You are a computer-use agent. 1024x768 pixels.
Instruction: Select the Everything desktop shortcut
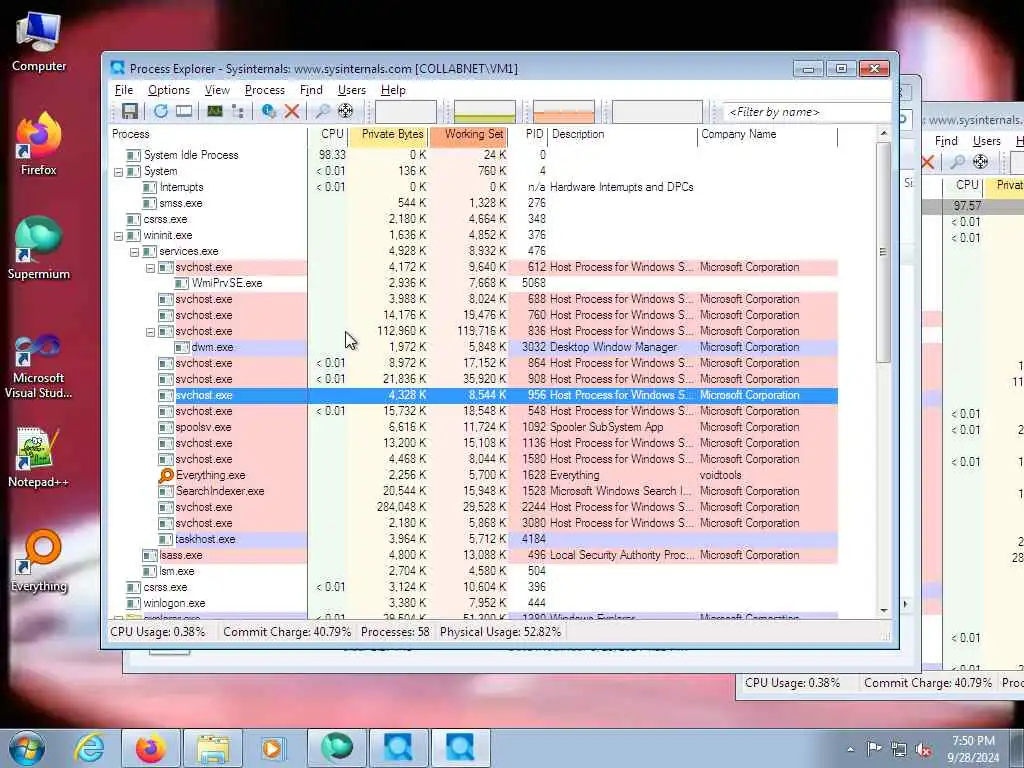pos(39,561)
